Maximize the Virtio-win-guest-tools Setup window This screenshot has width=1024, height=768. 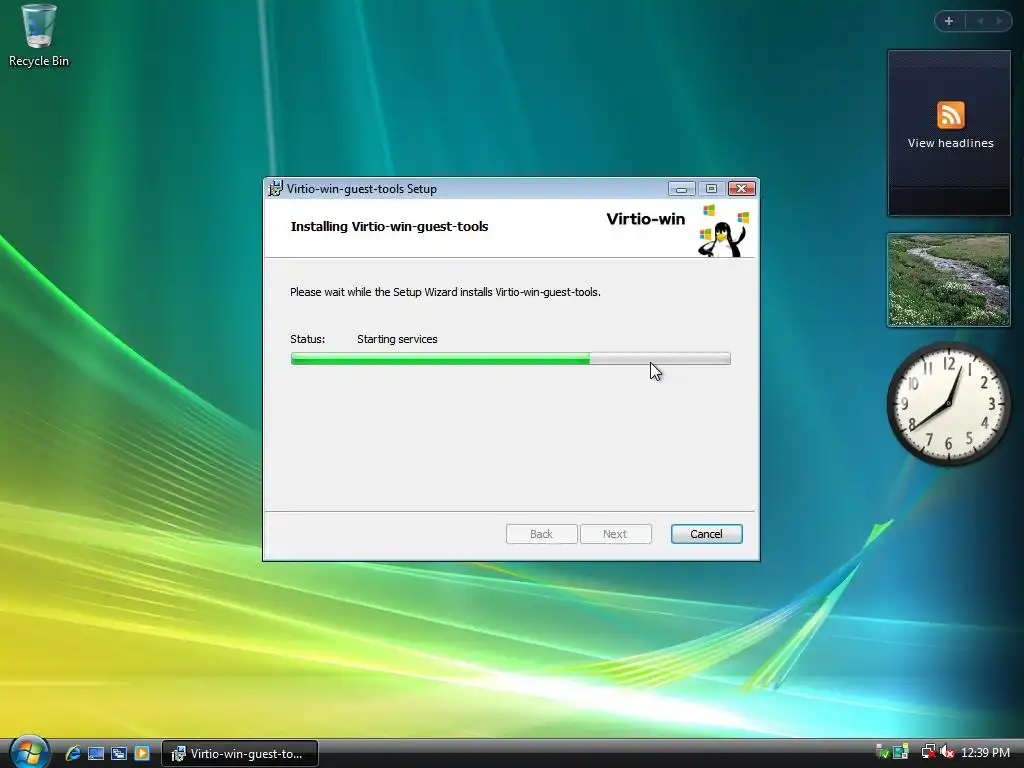coord(711,189)
